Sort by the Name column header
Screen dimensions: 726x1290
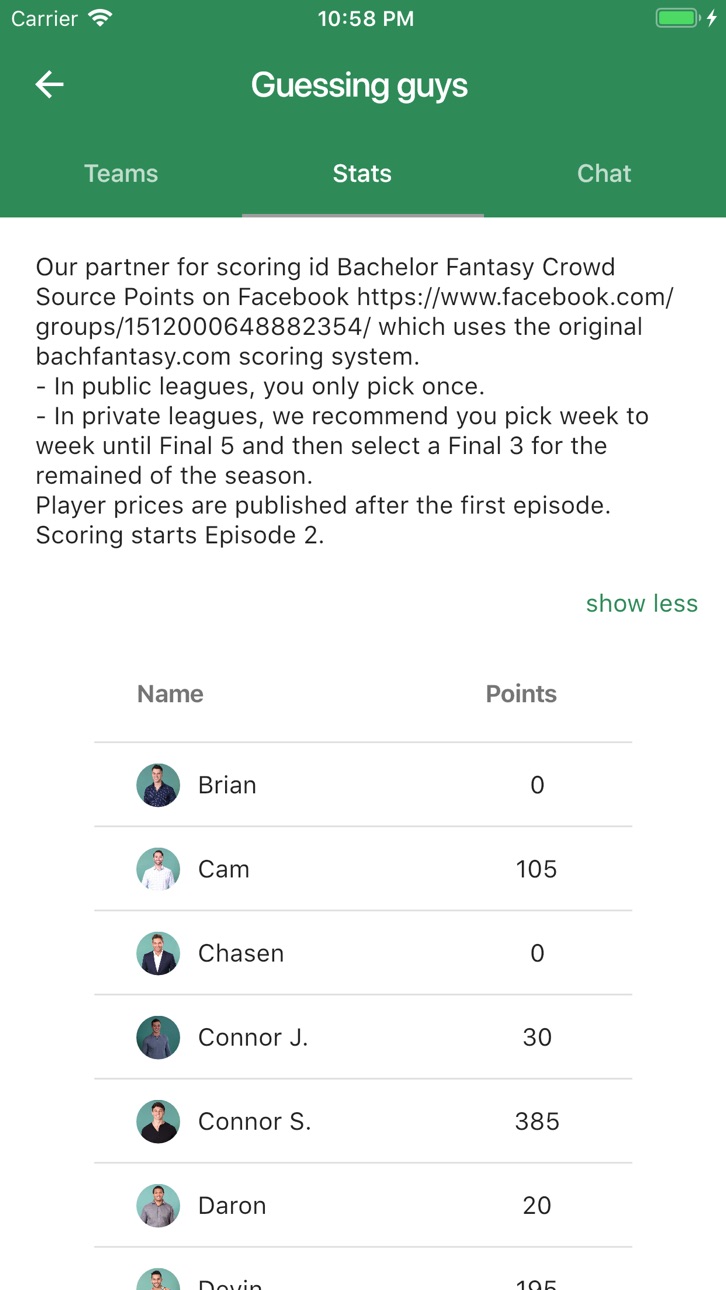(x=170, y=694)
